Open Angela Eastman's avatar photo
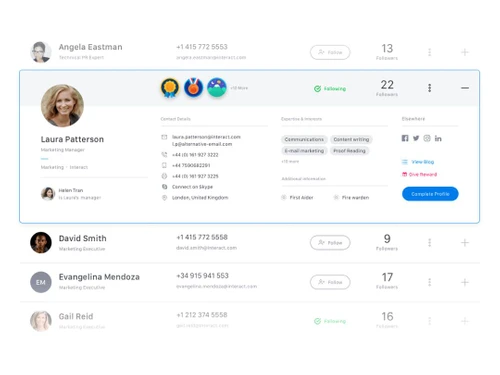The width and height of the screenshot is (500, 375). click(x=41, y=52)
